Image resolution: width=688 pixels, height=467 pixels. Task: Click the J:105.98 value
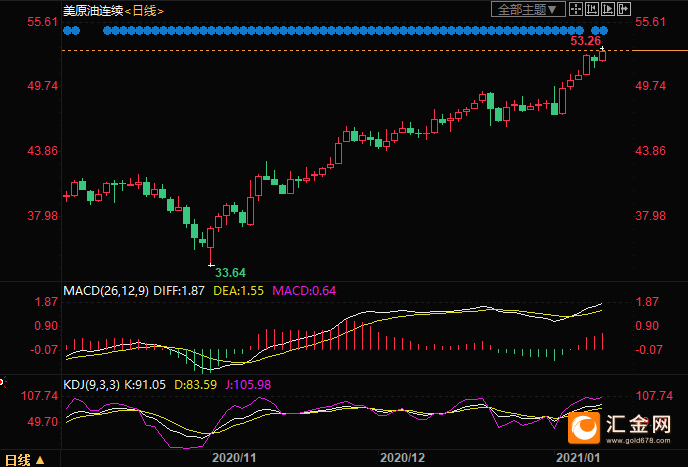pyautogui.click(x=248, y=385)
